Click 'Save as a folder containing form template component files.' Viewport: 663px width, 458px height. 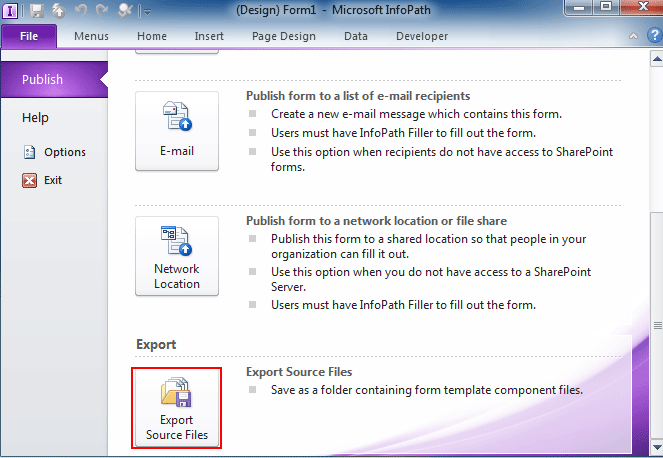[427, 390]
